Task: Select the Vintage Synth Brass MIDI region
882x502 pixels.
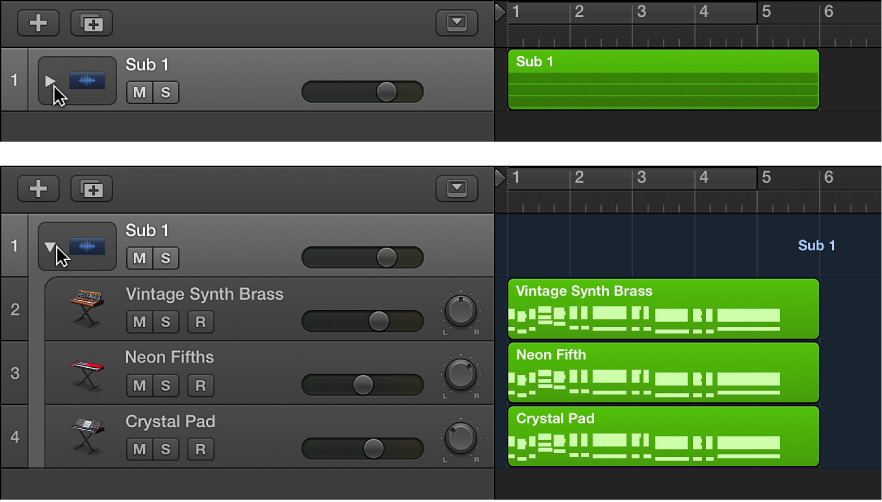Action: tap(663, 308)
